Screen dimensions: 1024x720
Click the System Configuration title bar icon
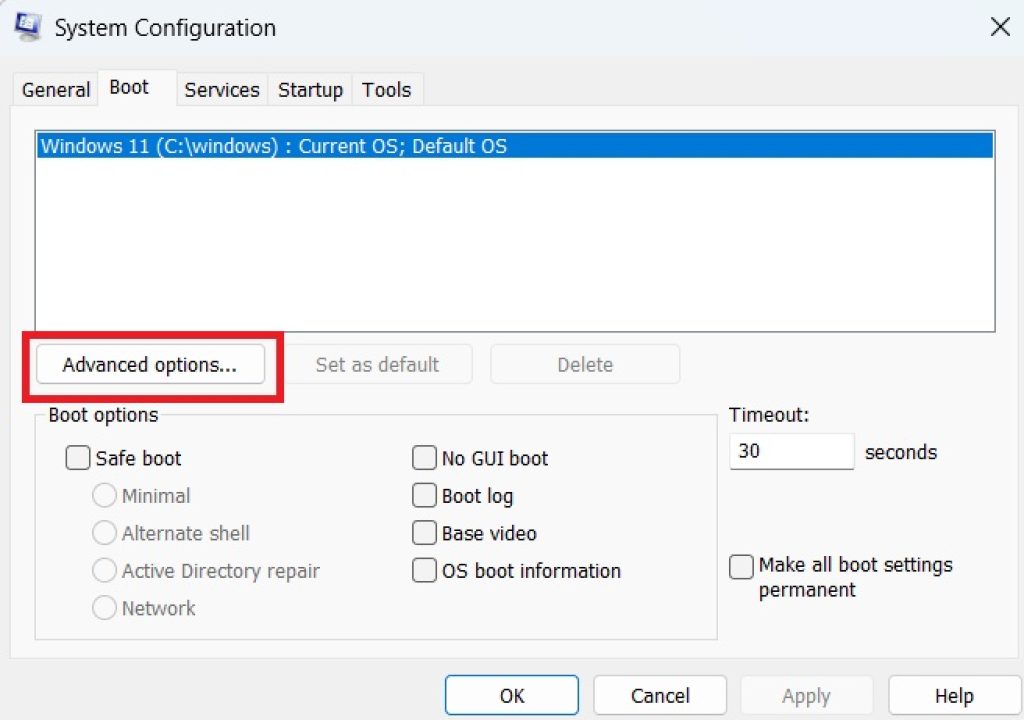tap(28, 27)
